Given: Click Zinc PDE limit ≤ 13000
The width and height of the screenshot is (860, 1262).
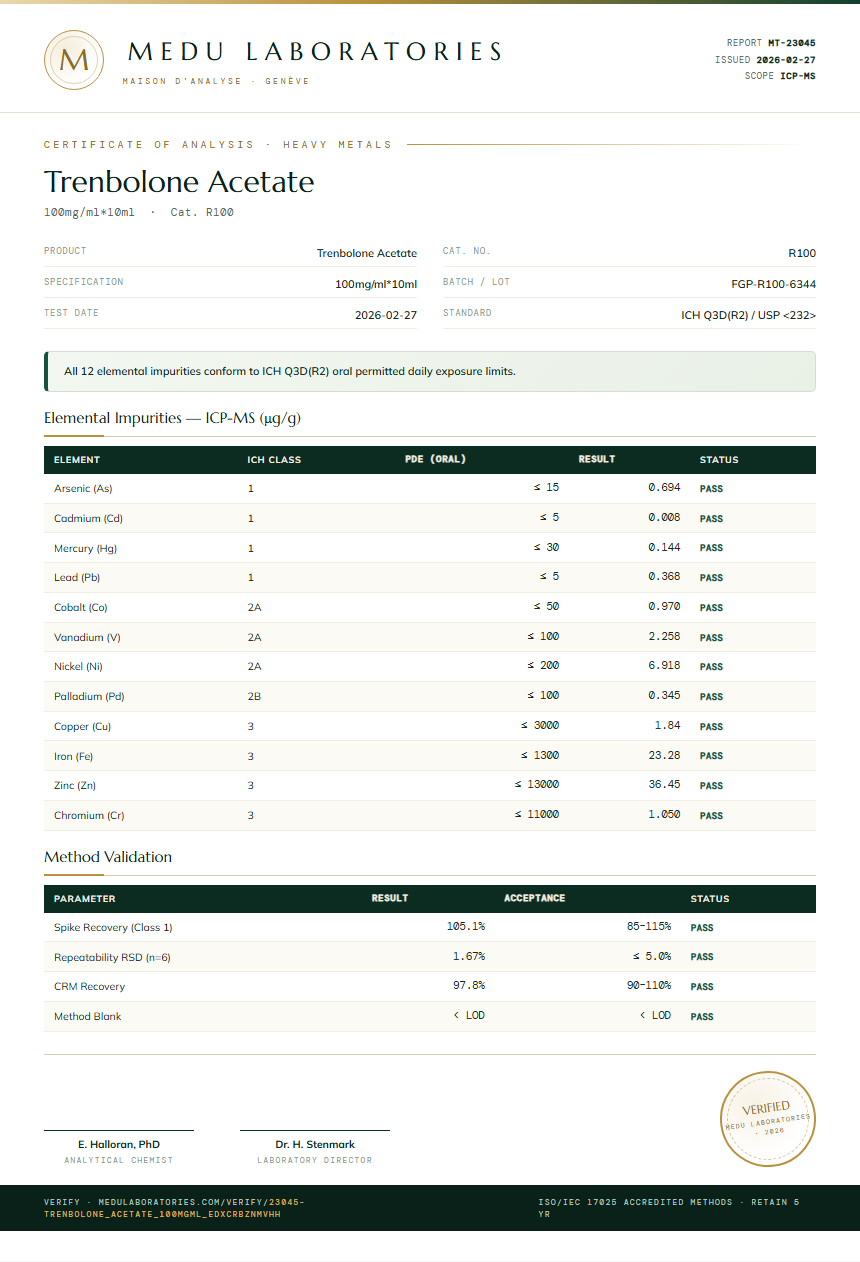Looking at the screenshot, I should click(x=537, y=785).
